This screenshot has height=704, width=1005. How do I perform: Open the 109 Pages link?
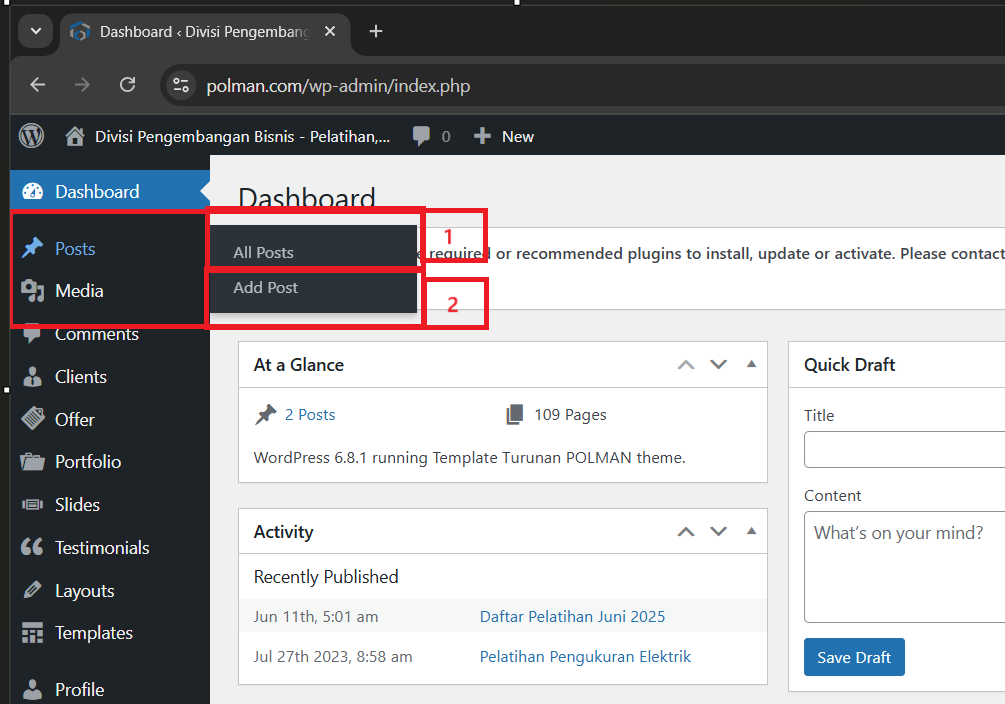(x=570, y=415)
